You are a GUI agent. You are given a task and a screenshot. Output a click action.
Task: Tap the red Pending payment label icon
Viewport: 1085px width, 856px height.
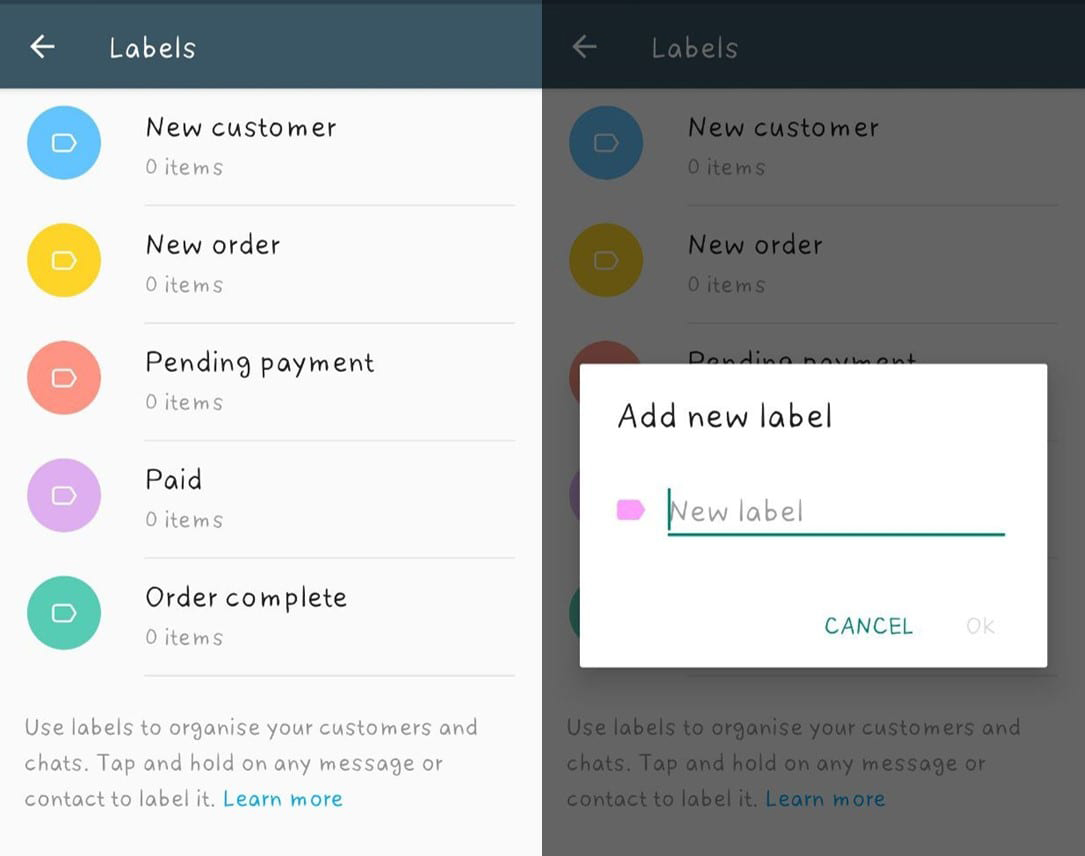click(x=64, y=378)
